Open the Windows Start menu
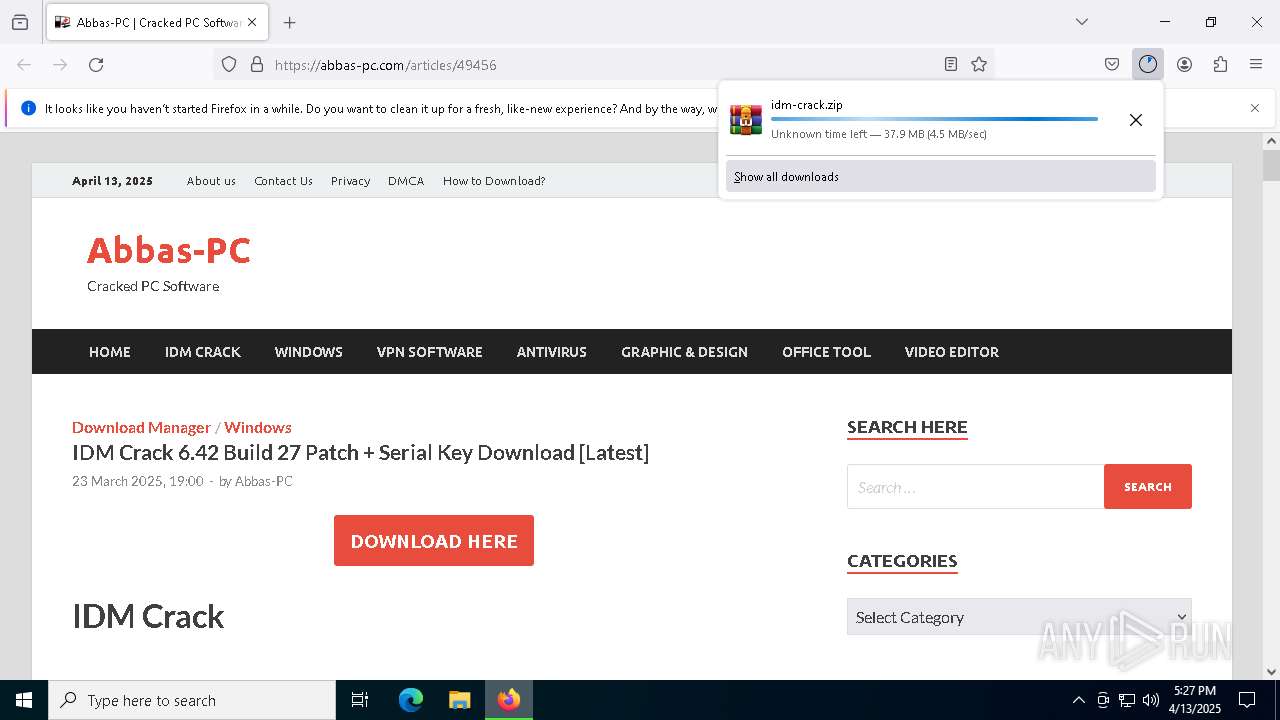This screenshot has height=720, width=1280. [24, 700]
